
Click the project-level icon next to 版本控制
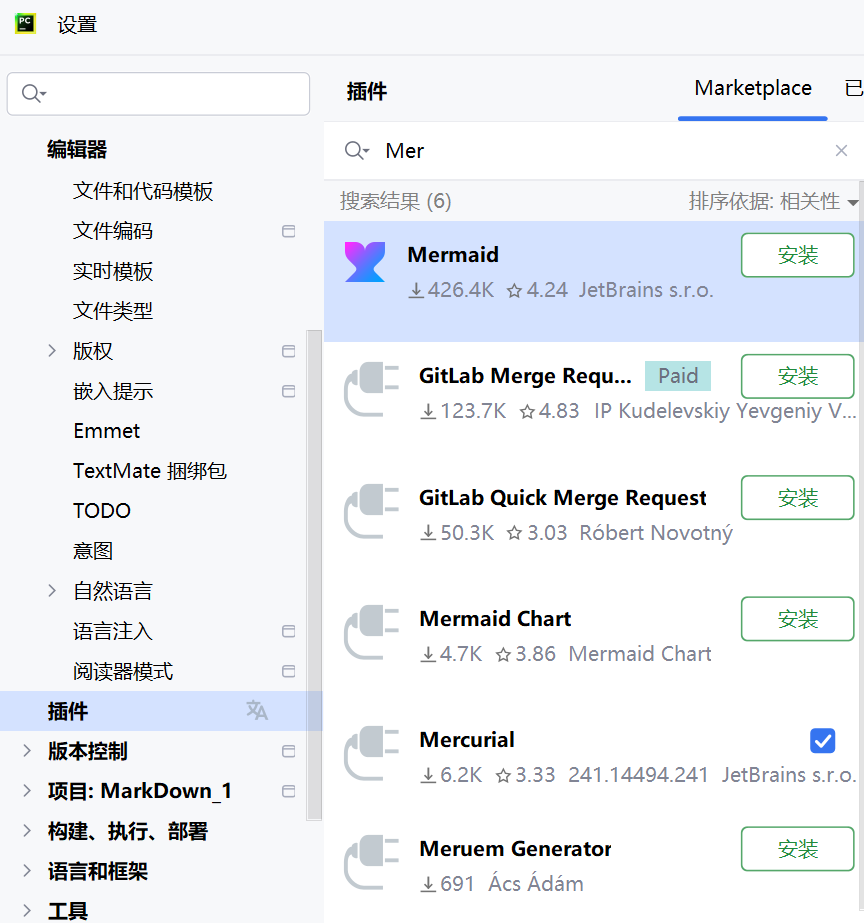[288, 752]
